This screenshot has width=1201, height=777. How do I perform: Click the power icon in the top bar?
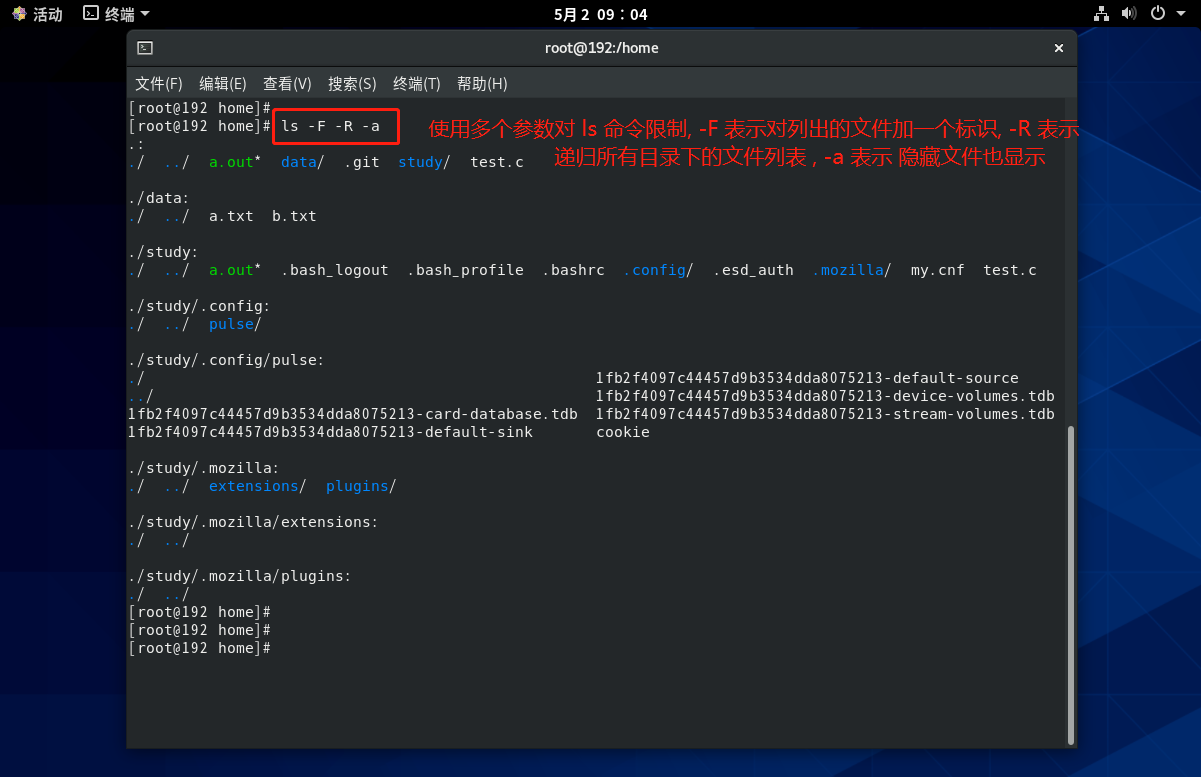(x=1157, y=14)
